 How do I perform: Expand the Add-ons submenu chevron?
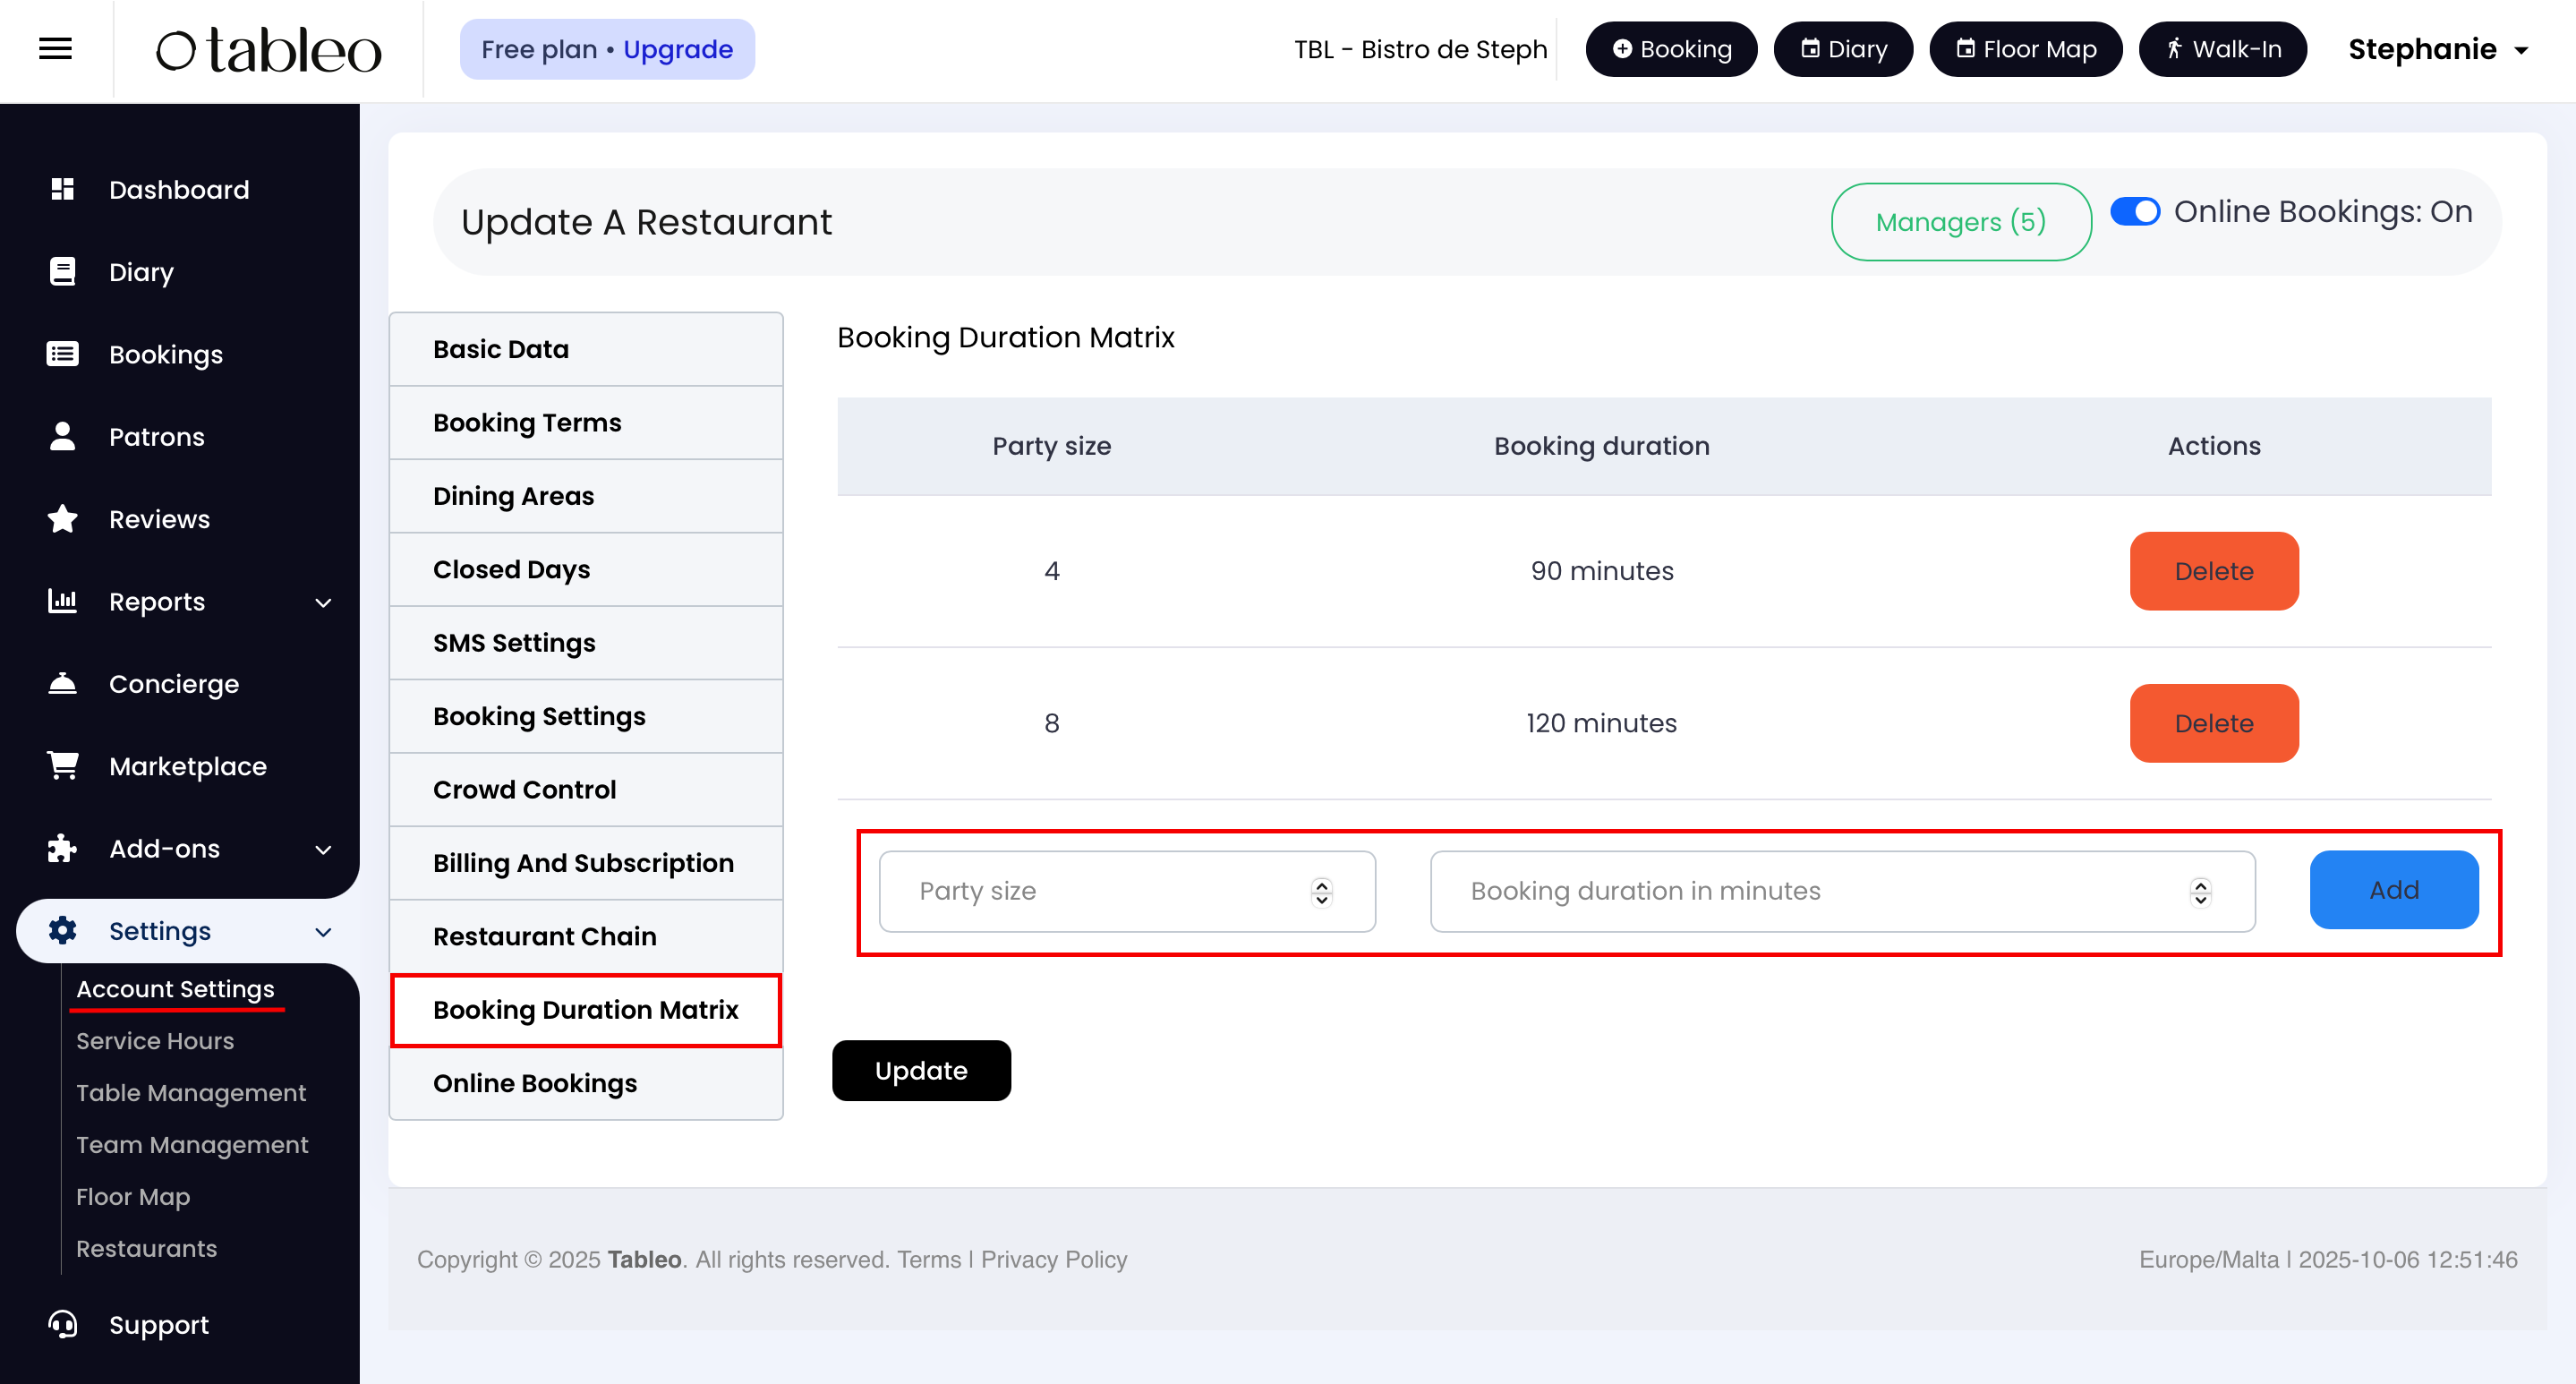click(x=323, y=849)
